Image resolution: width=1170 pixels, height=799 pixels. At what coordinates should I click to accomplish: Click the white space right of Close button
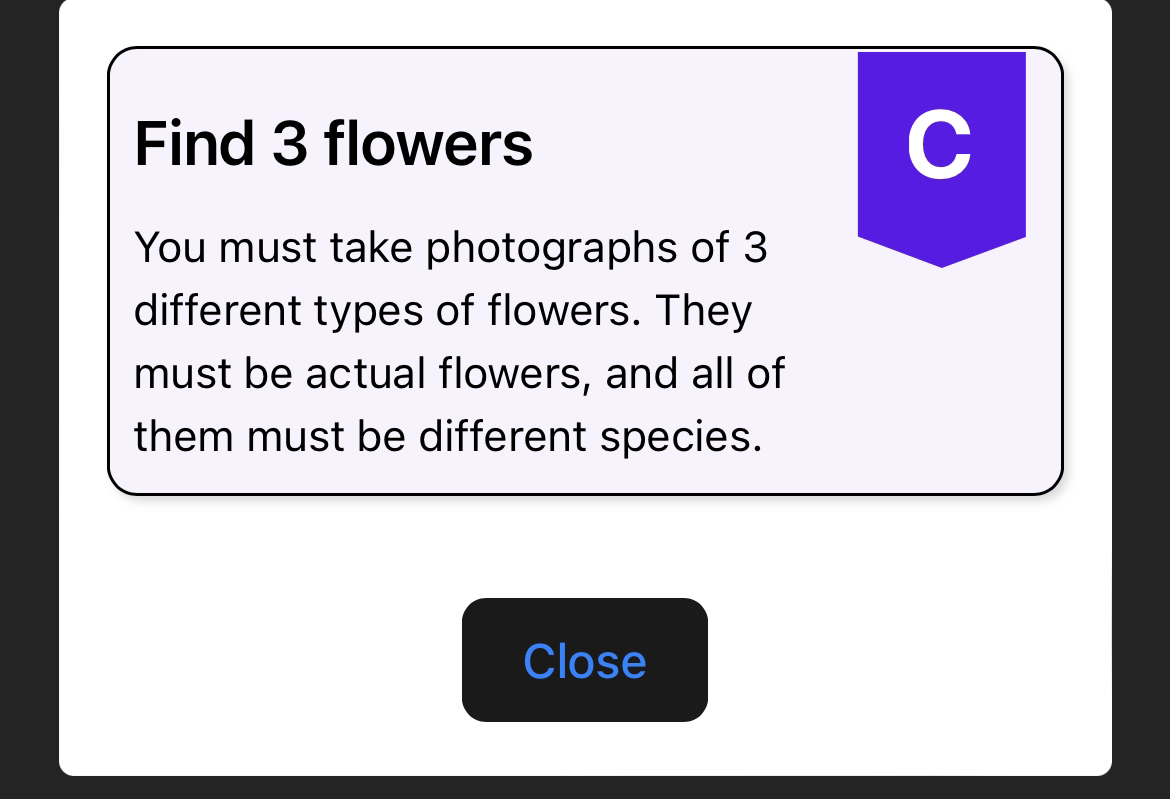[910, 659]
